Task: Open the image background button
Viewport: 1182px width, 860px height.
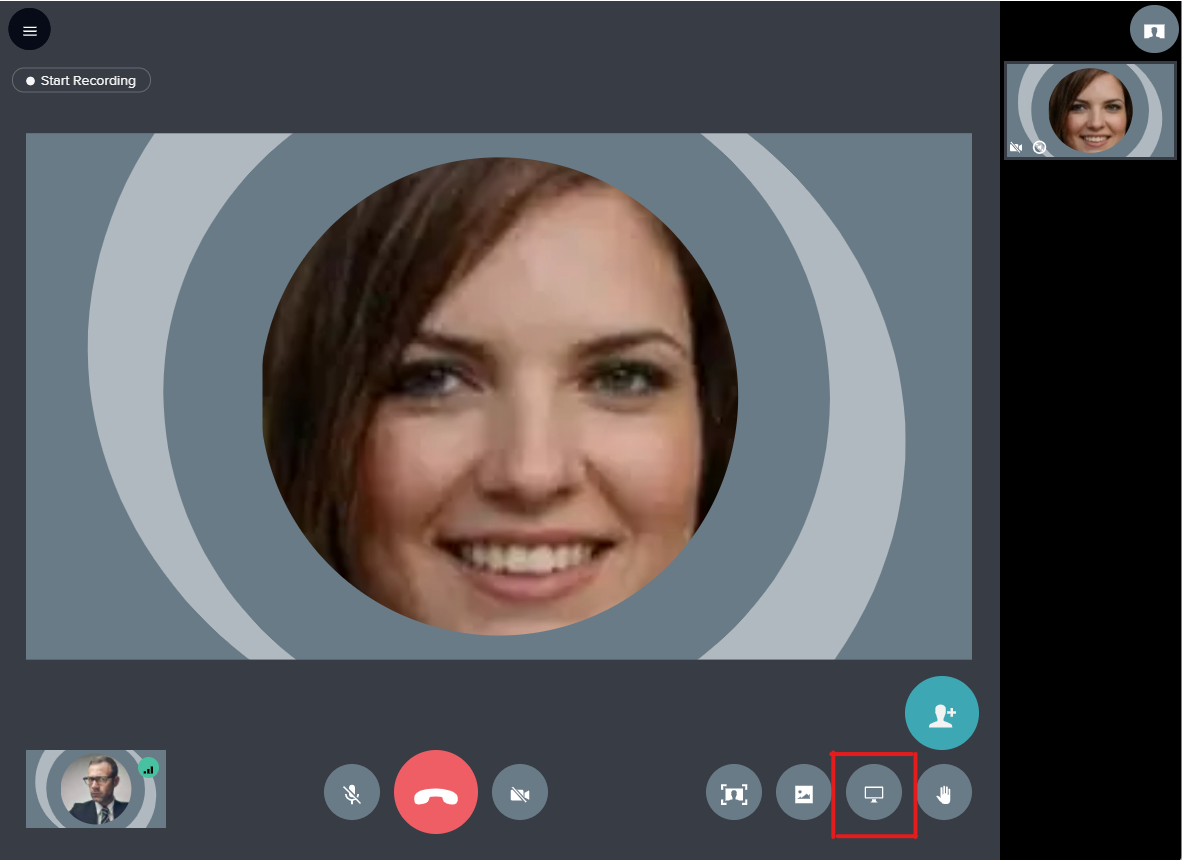Action: click(x=804, y=792)
